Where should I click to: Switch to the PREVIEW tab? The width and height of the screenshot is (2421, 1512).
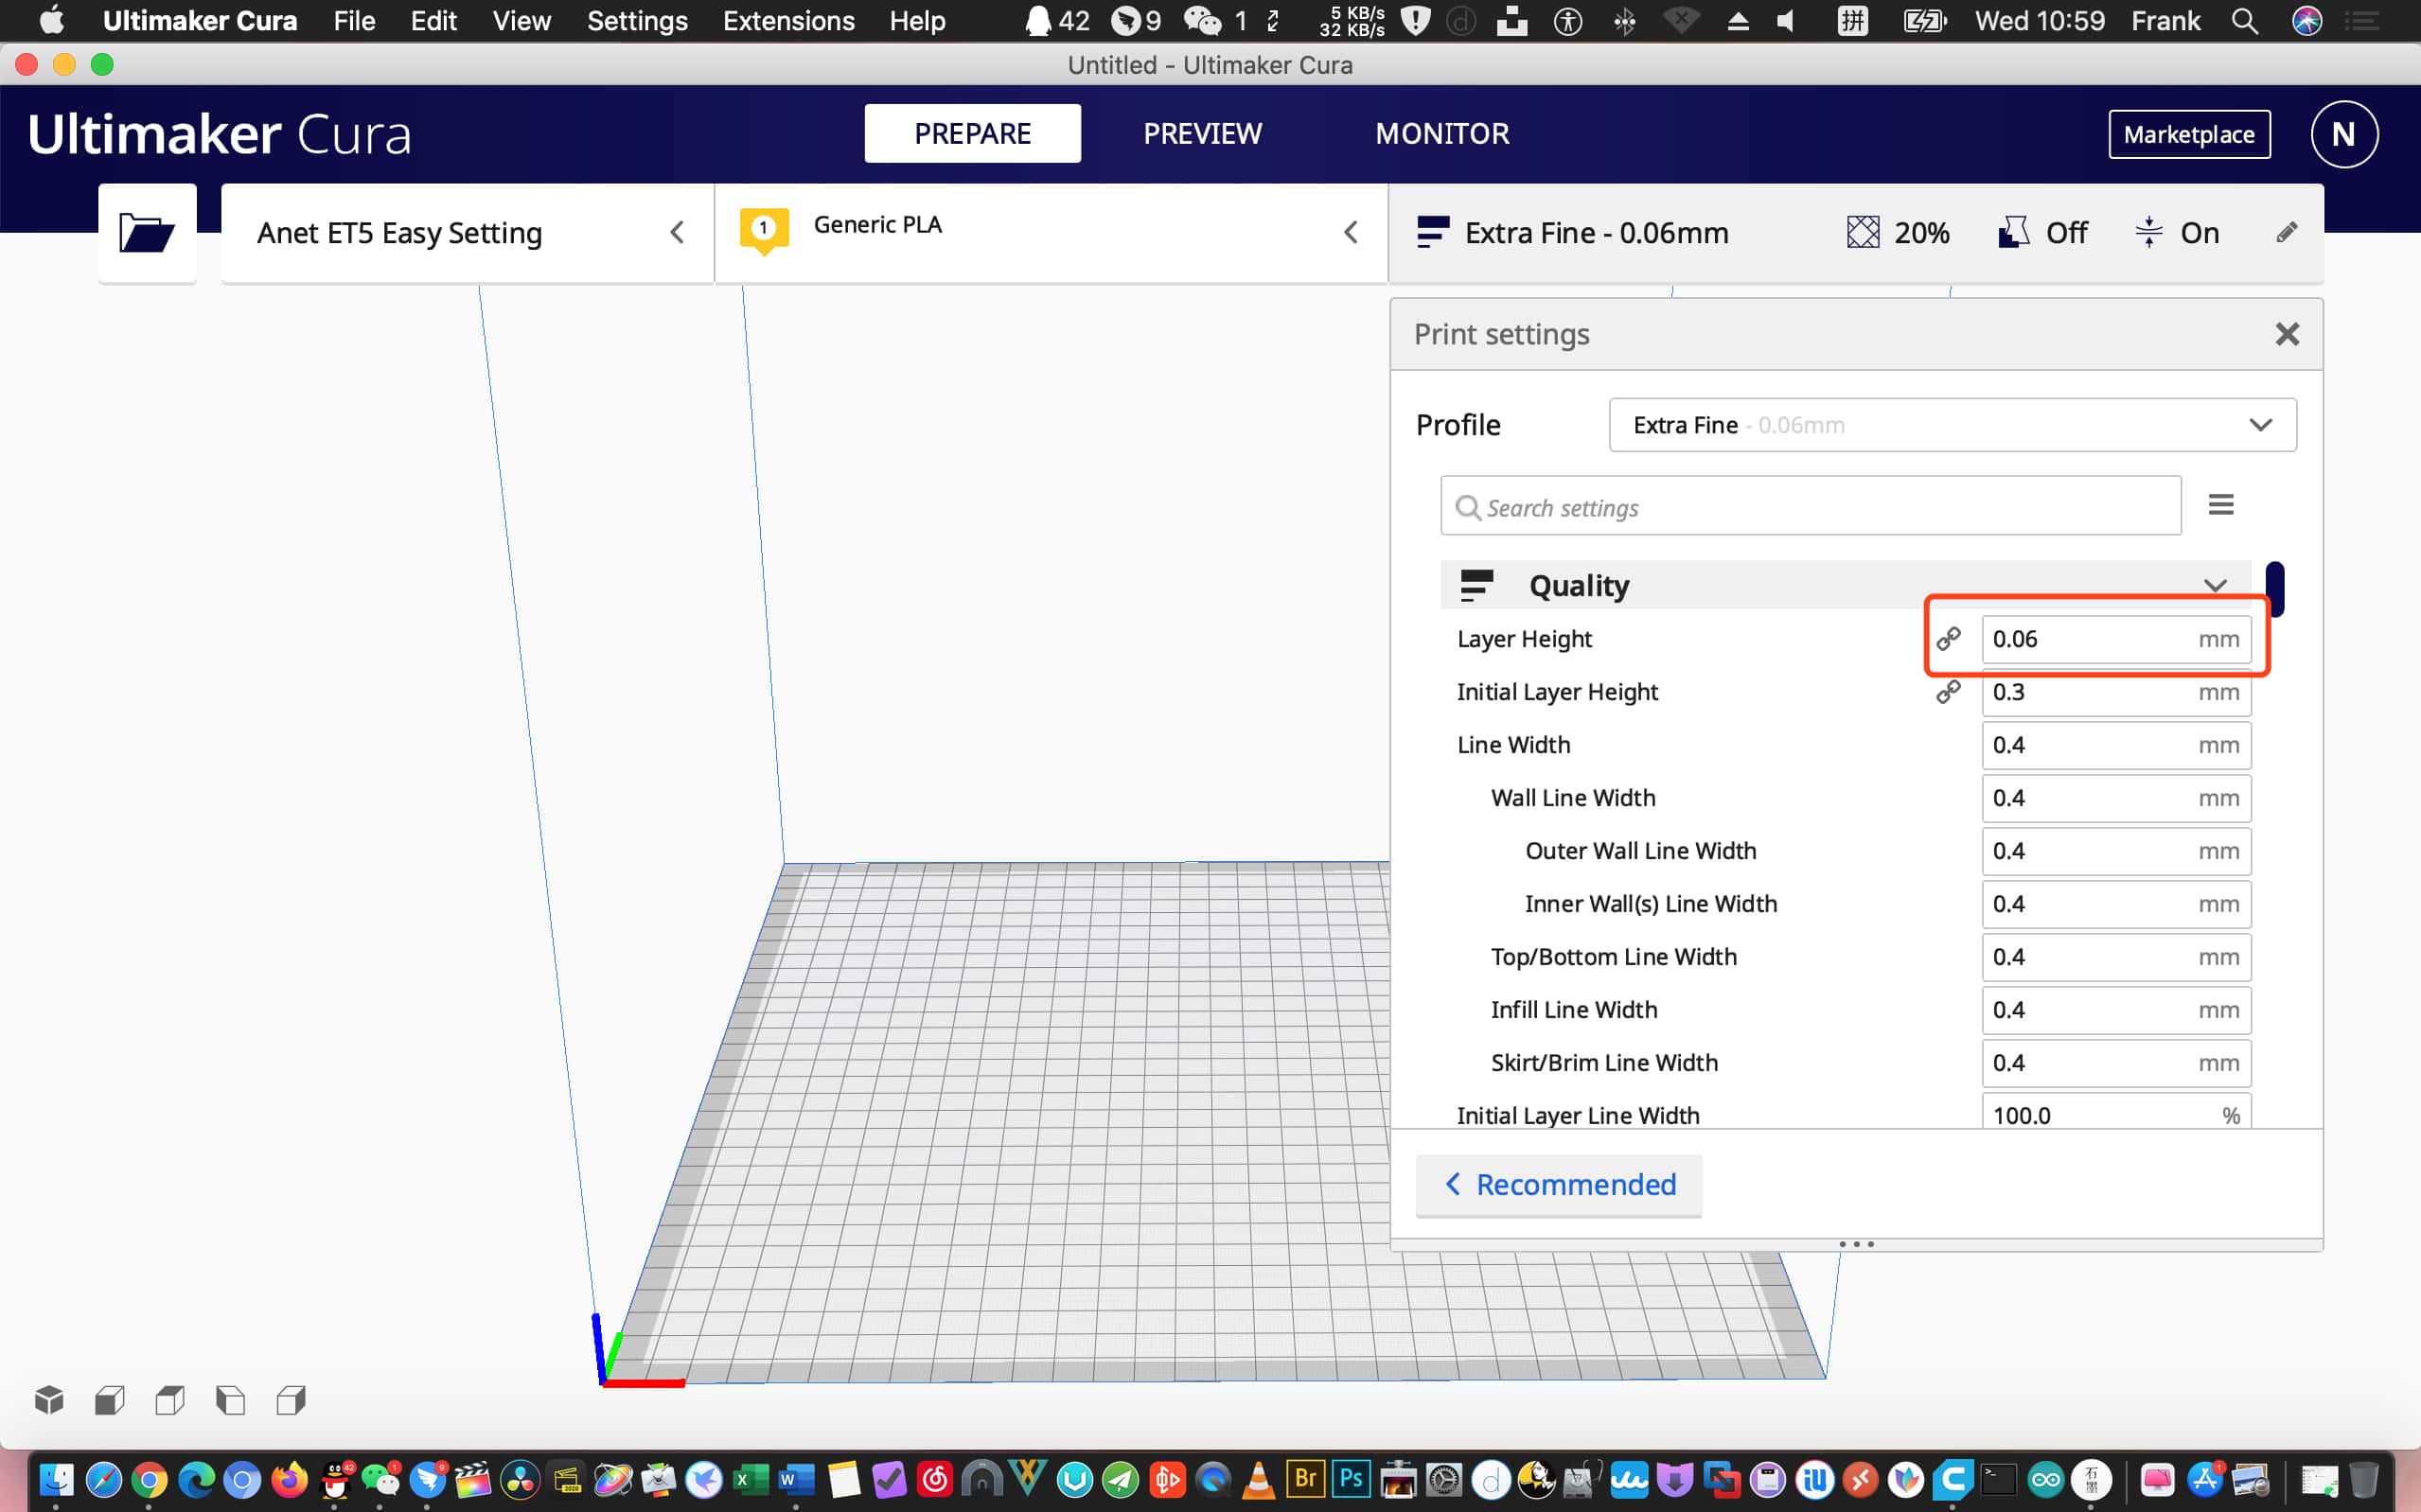pyautogui.click(x=1202, y=133)
